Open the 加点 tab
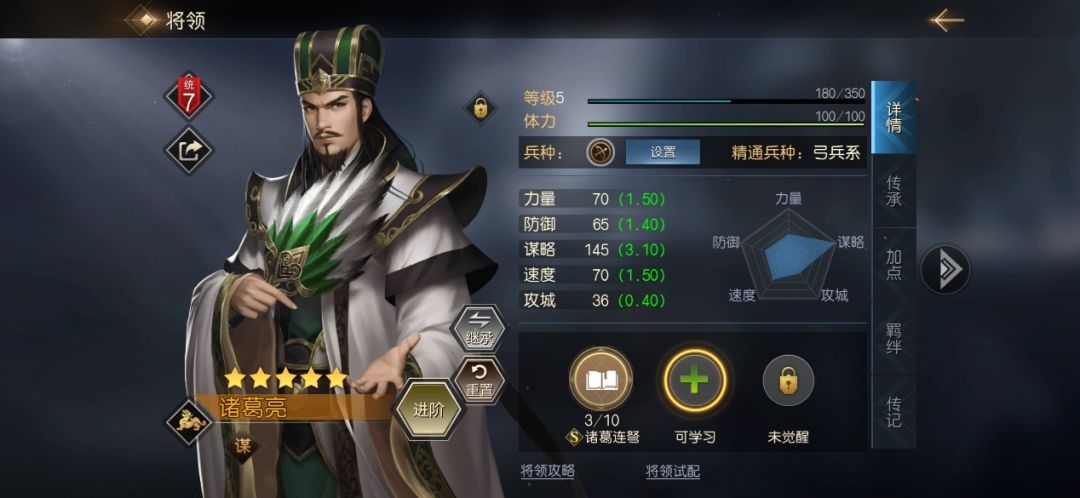The height and width of the screenshot is (498, 1080). pyautogui.click(x=893, y=264)
